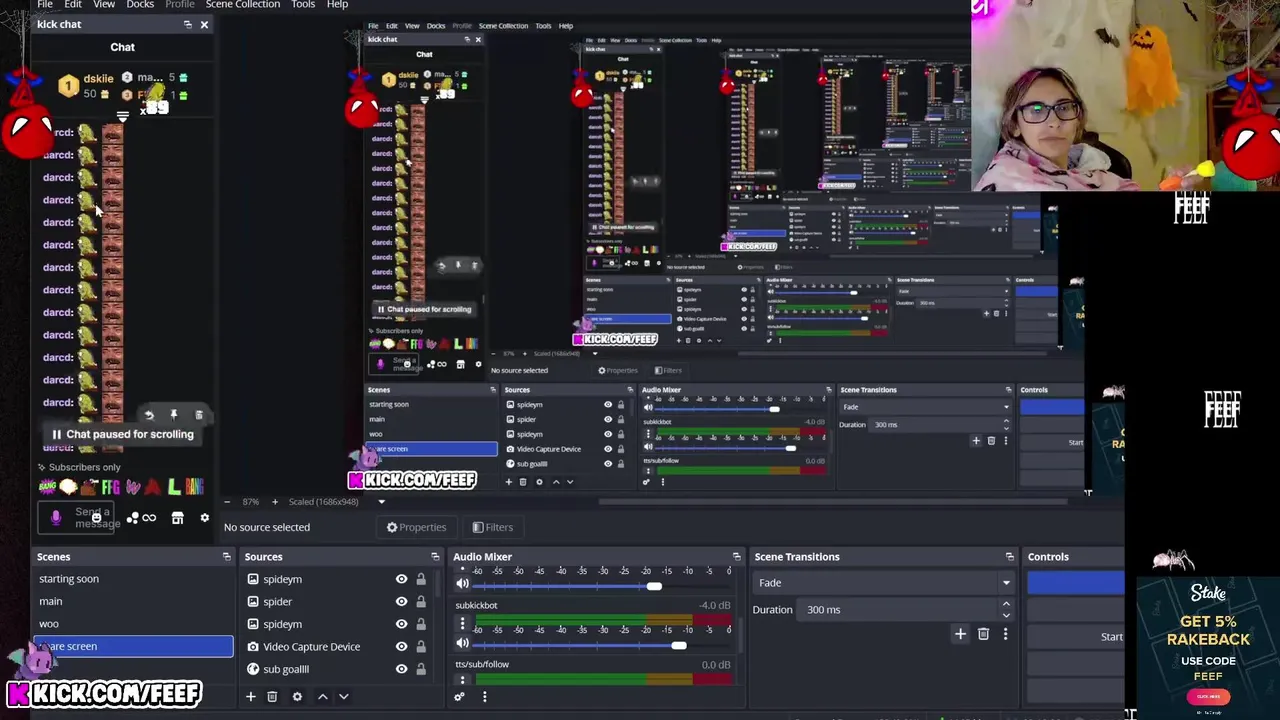
Task: Undock the Sources panel
Action: [x=435, y=557]
